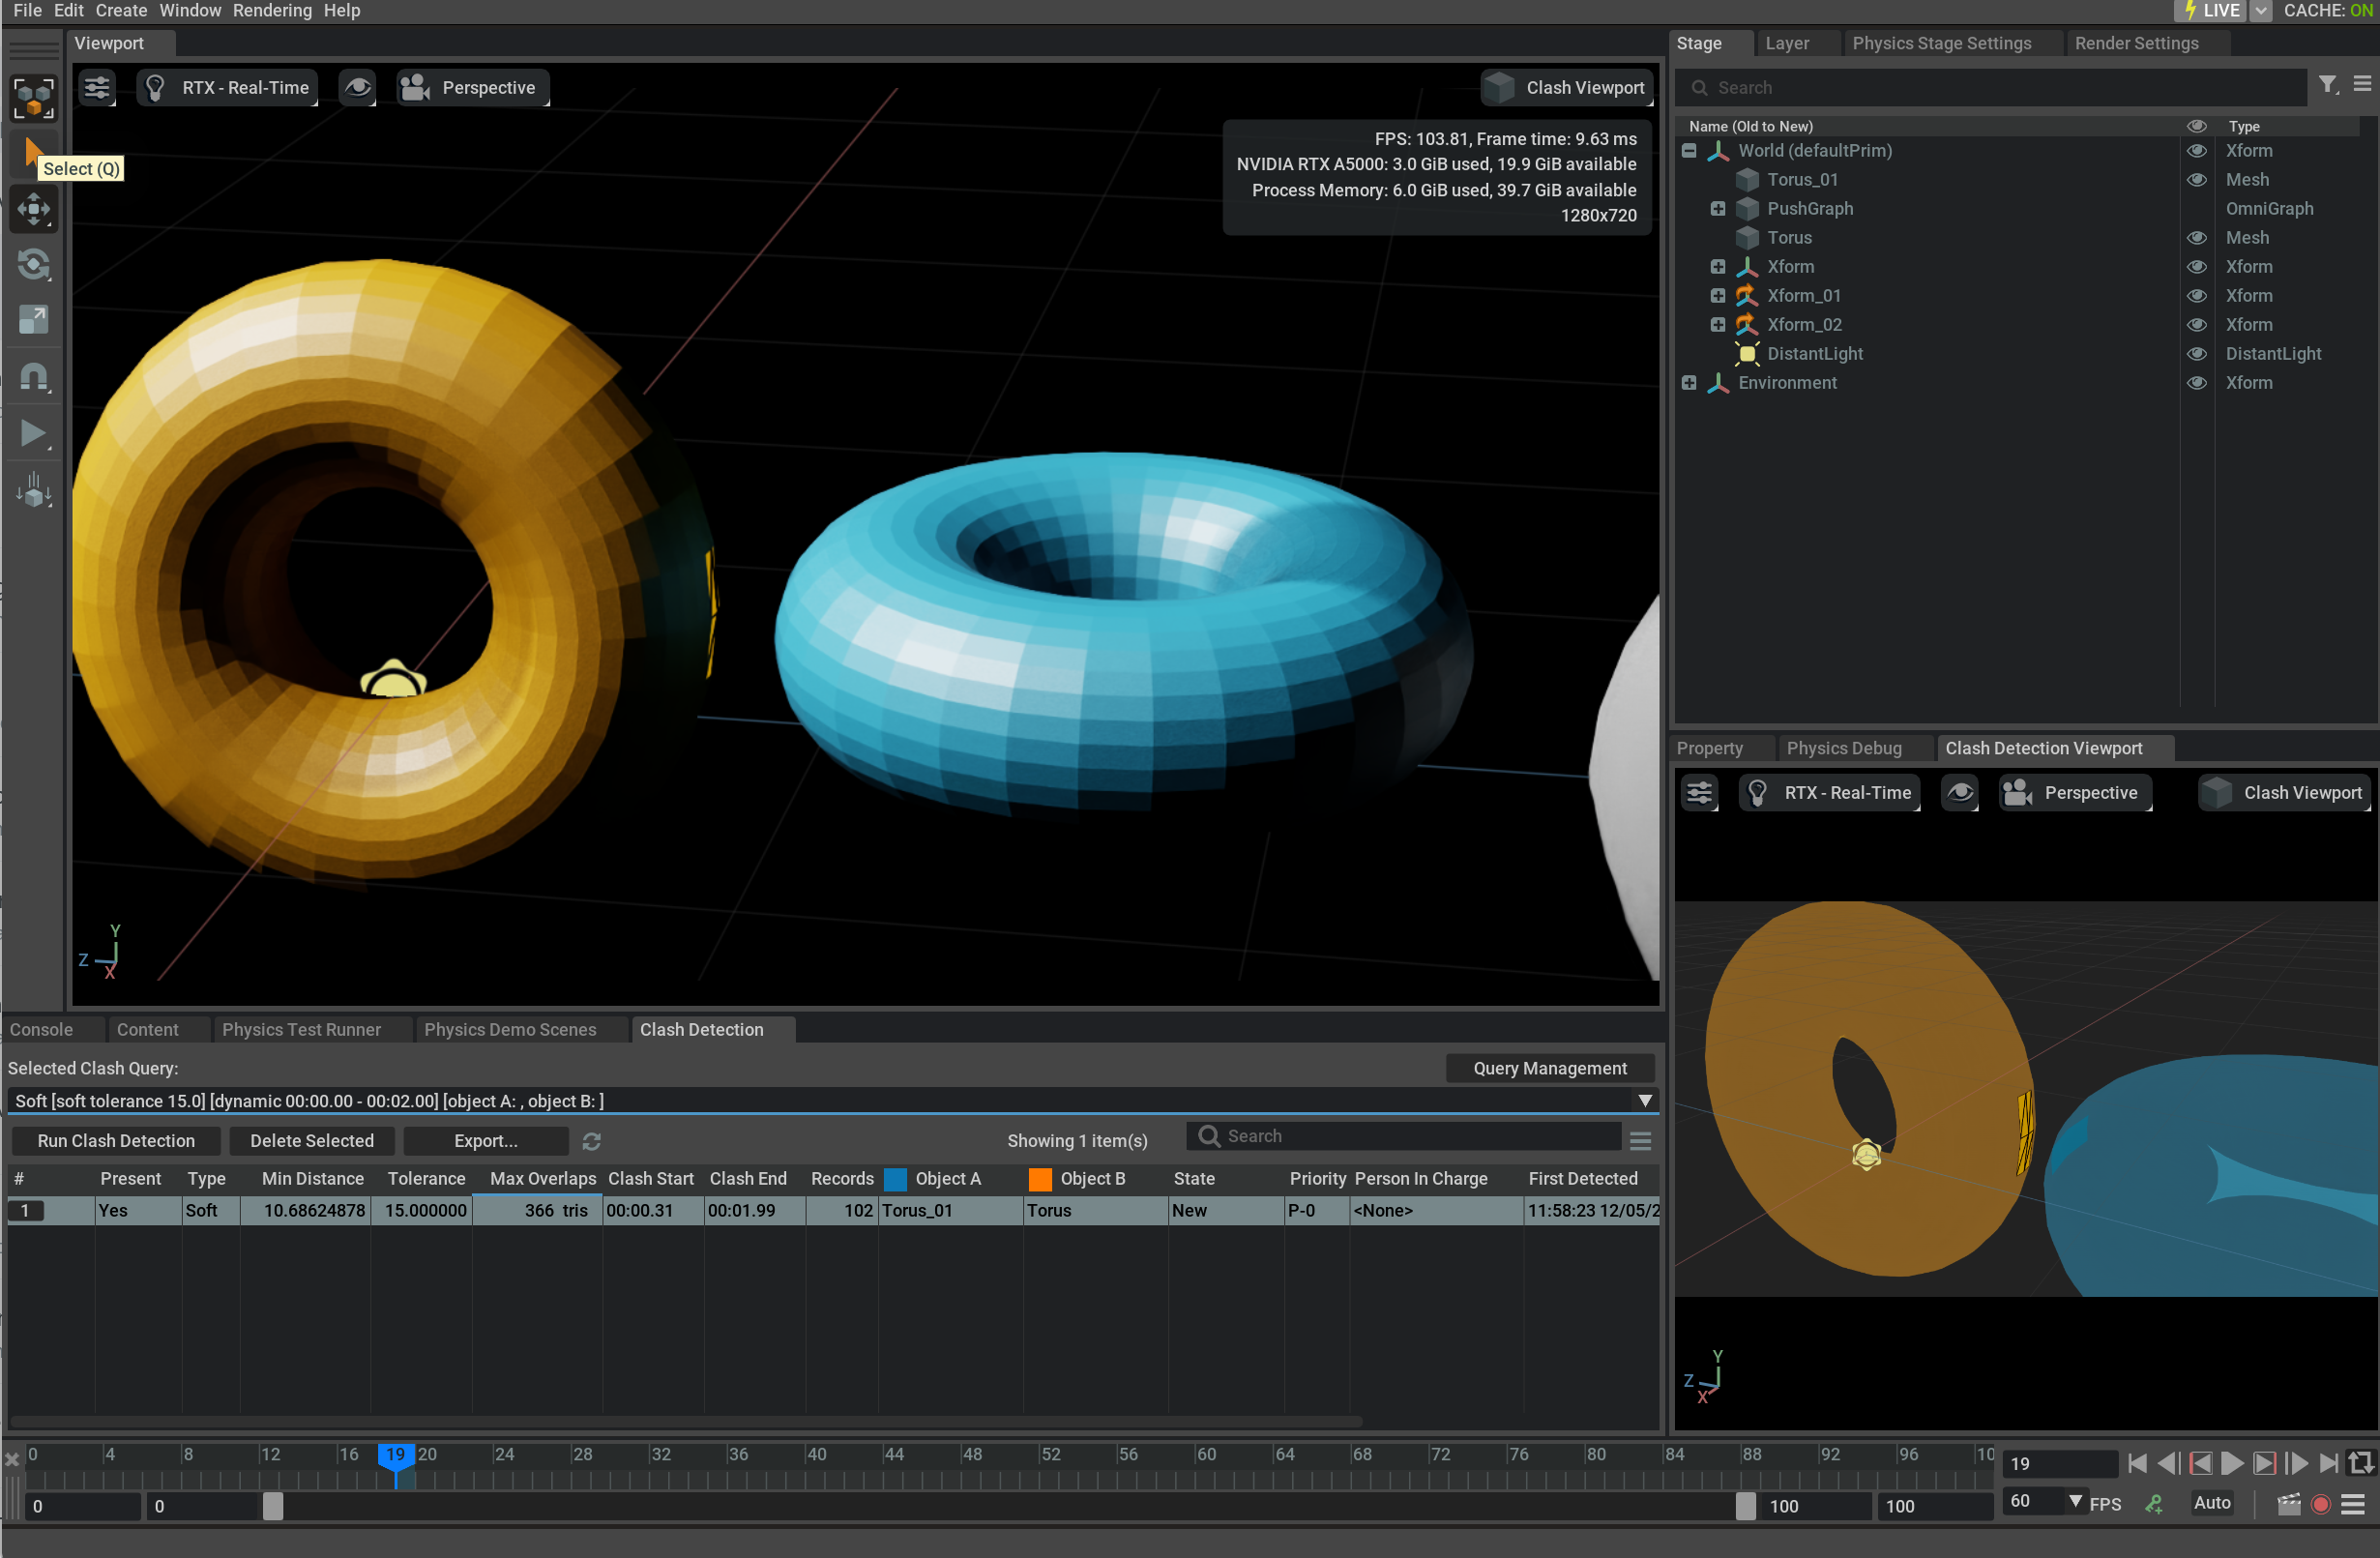Click Run Clash Detection button

pos(115,1140)
